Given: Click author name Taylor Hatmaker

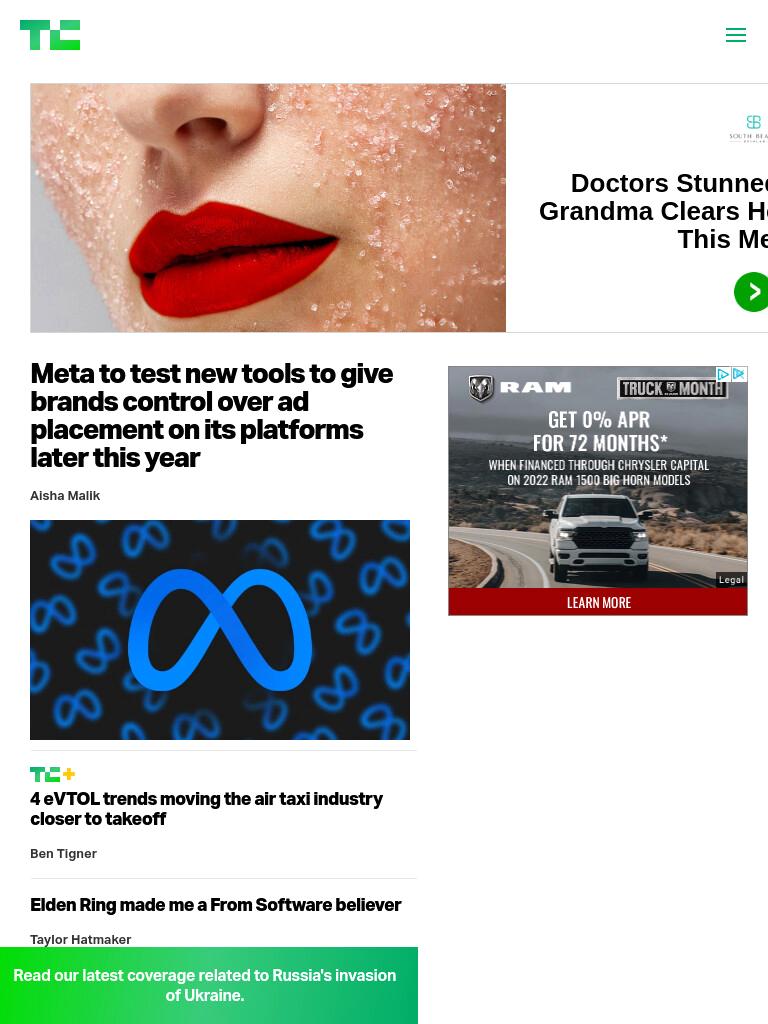Looking at the screenshot, I should coord(81,939).
